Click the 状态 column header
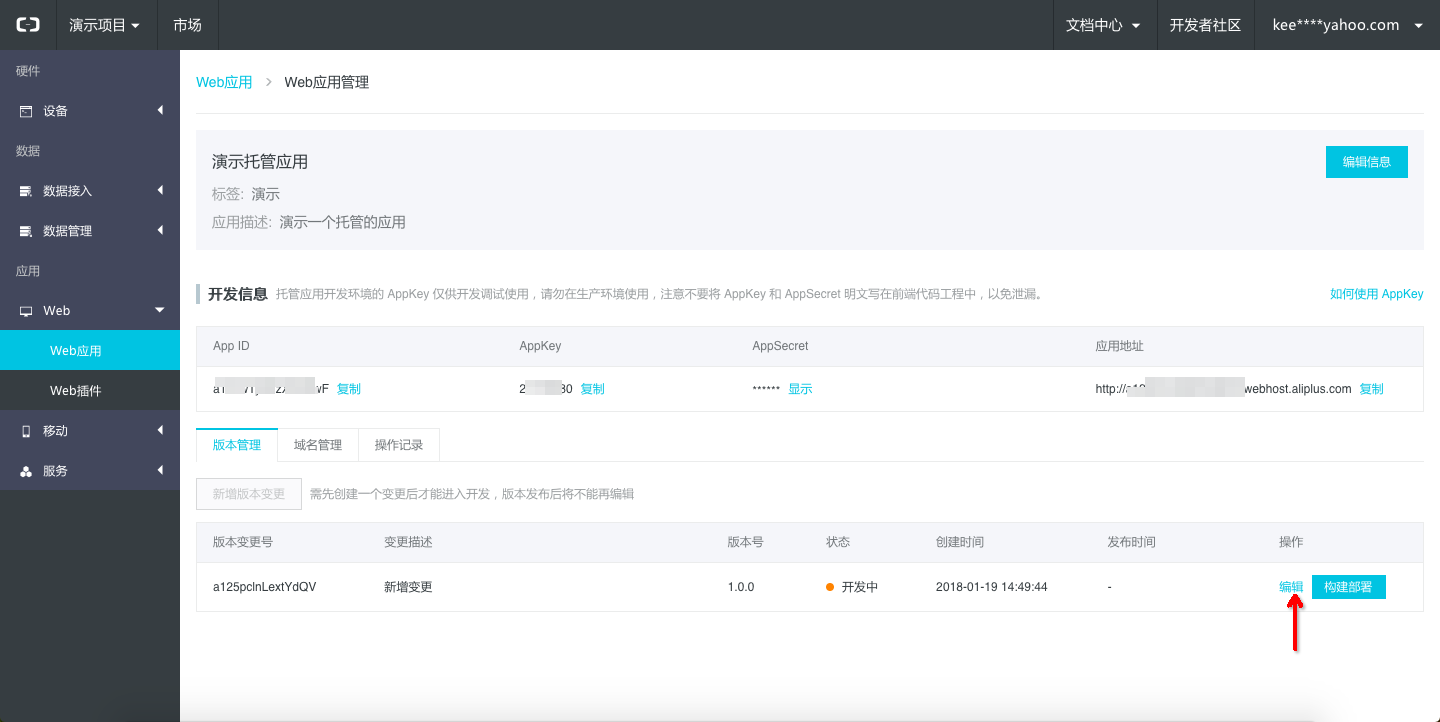This screenshot has width=1440, height=722. pos(838,542)
